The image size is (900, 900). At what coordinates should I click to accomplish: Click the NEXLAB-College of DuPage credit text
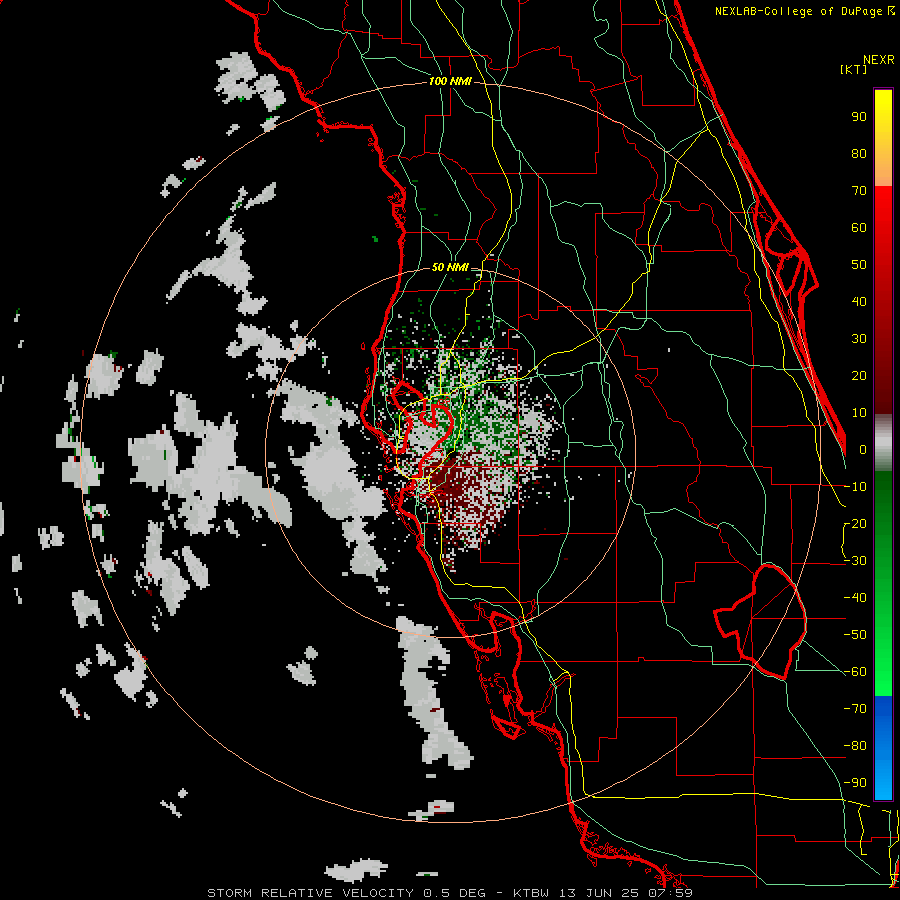798,11
